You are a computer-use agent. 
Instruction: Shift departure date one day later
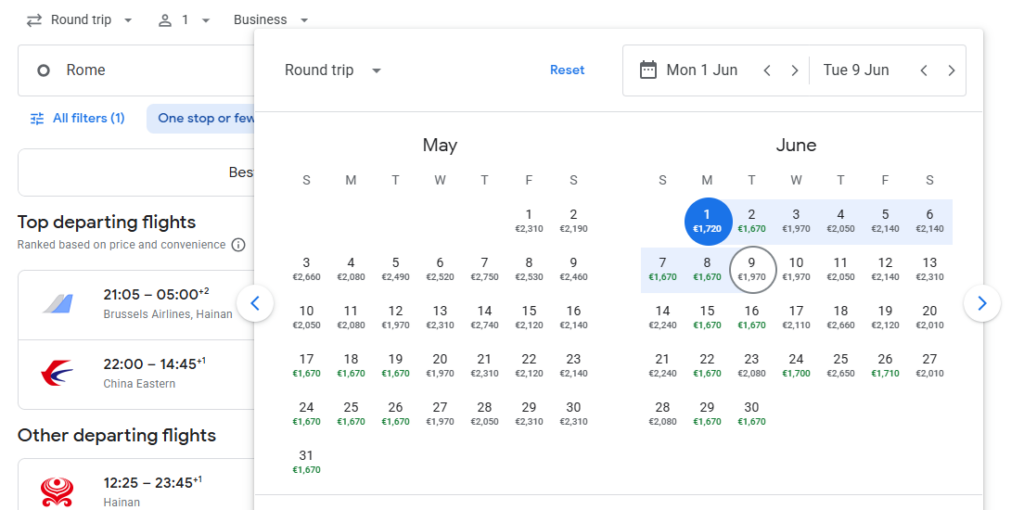(x=794, y=70)
